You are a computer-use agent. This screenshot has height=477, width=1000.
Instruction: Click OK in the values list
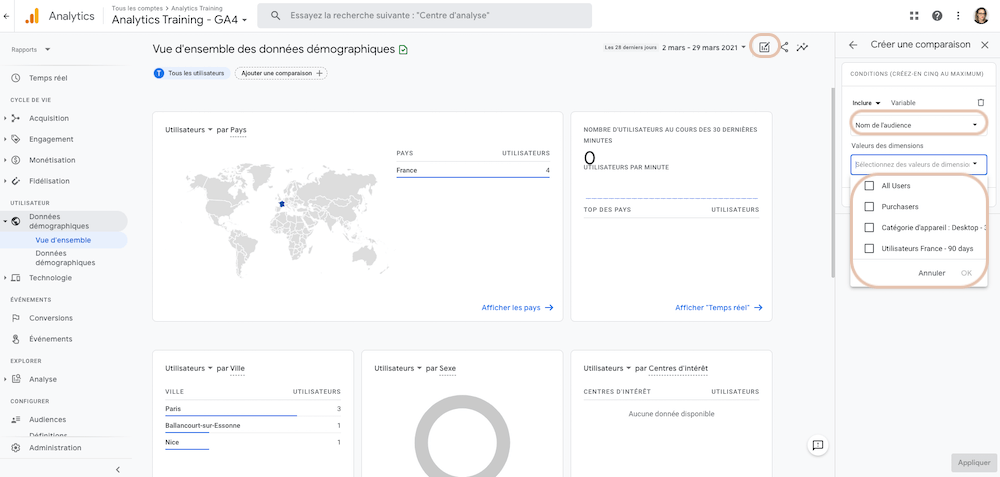966,273
